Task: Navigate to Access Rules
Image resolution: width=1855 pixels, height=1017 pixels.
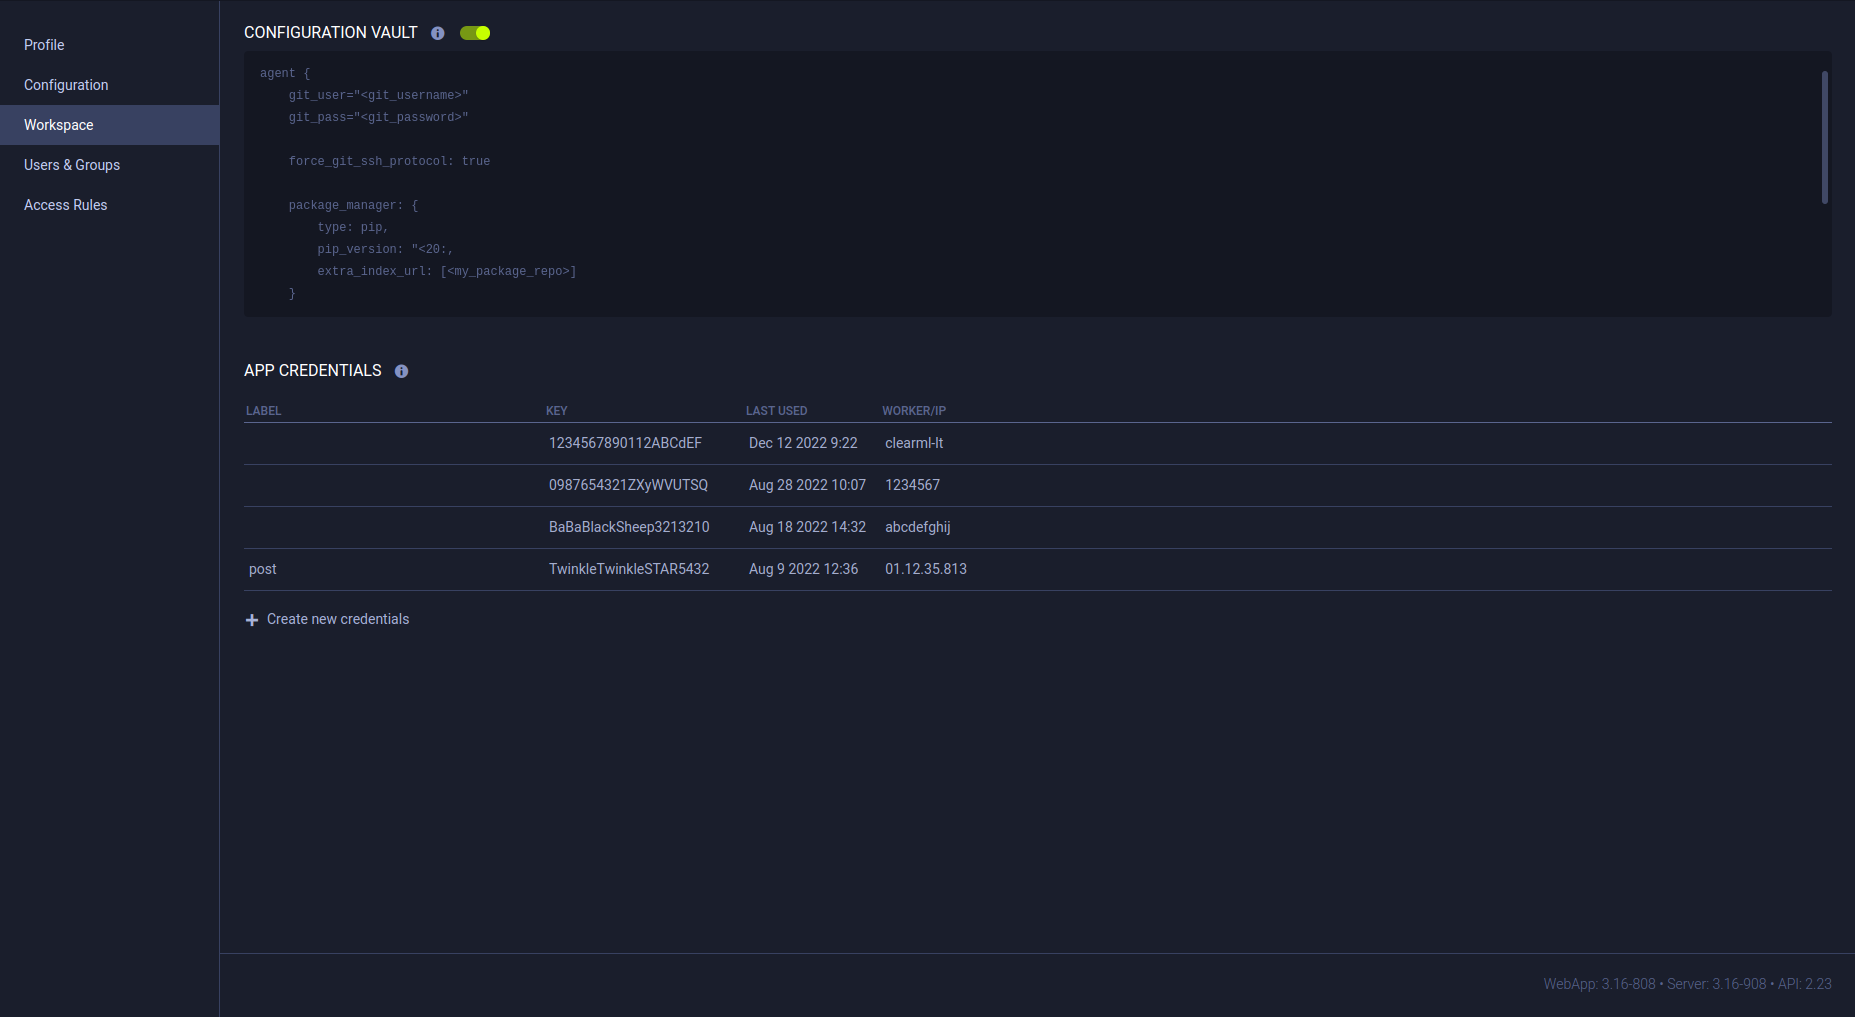Action: click(x=66, y=205)
